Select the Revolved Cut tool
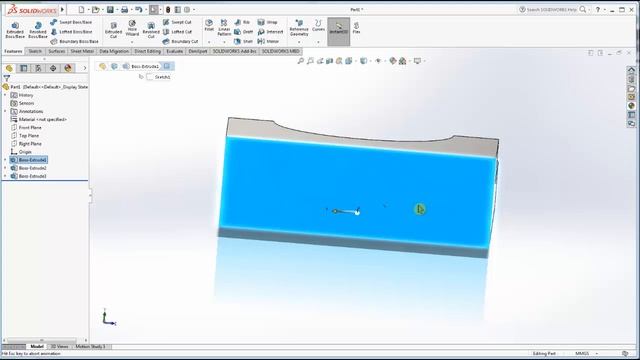Image resolution: width=640 pixels, height=360 pixels. coord(151,30)
